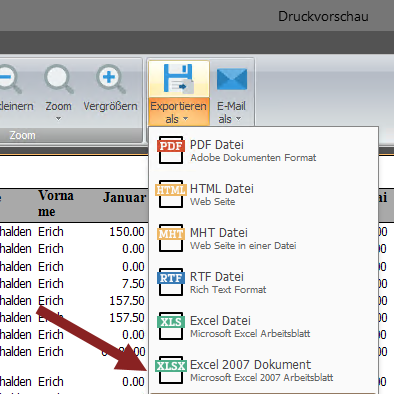Expand the Exportieren als dropdown arrow
This screenshot has height=394, width=394.
click(x=186, y=119)
